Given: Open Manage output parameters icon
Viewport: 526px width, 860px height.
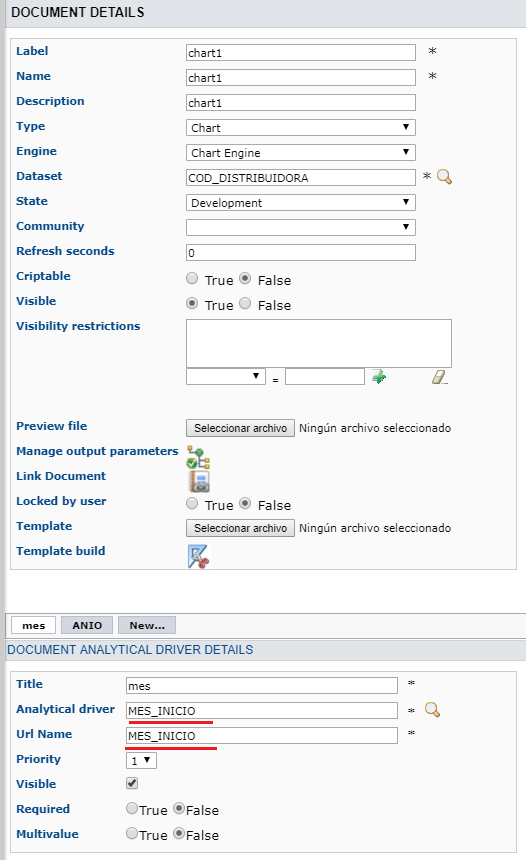Looking at the screenshot, I should pyautogui.click(x=198, y=457).
